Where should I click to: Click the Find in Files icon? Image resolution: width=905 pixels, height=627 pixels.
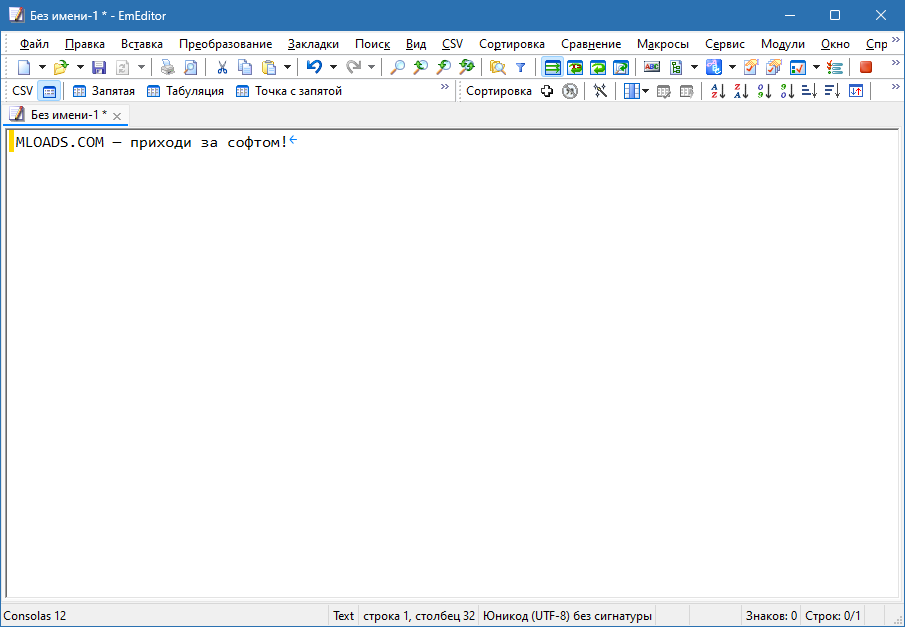point(498,68)
